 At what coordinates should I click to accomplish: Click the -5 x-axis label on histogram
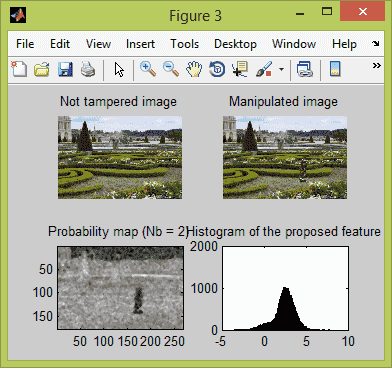[220, 341]
